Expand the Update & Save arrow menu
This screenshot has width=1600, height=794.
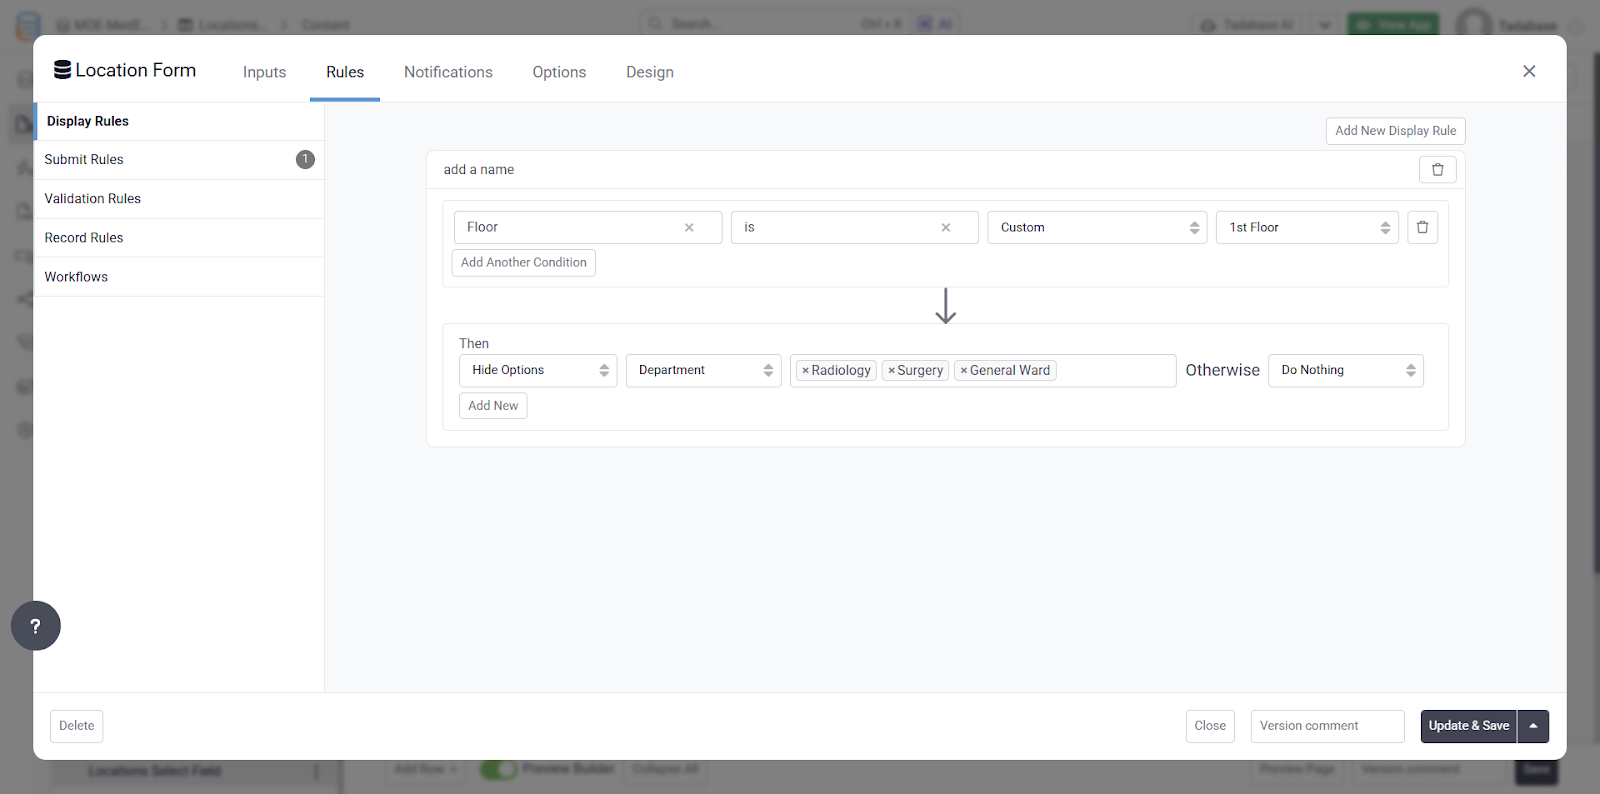pos(1533,726)
